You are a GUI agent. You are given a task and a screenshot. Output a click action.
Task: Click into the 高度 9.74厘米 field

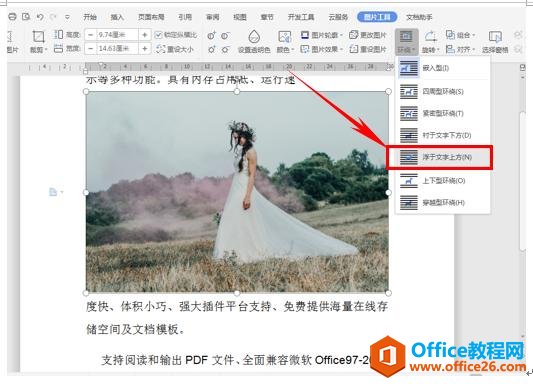118,35
